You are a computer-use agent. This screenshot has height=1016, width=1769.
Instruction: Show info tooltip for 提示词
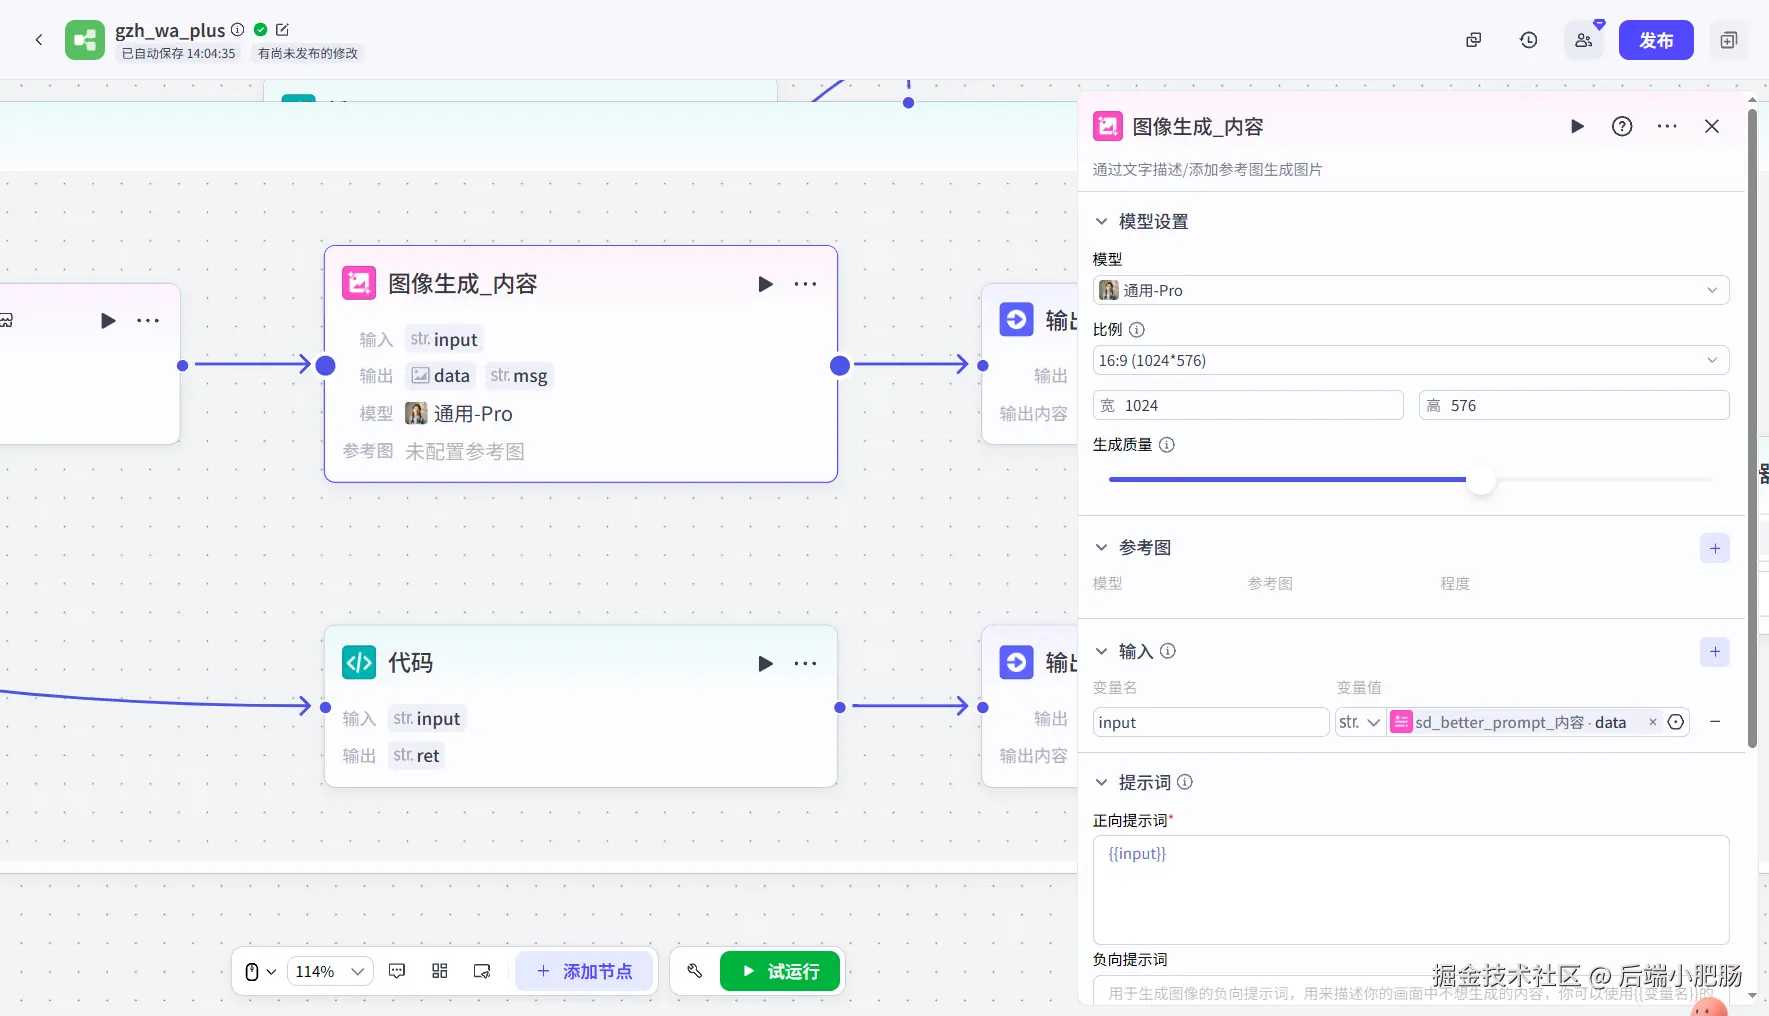1185,782
